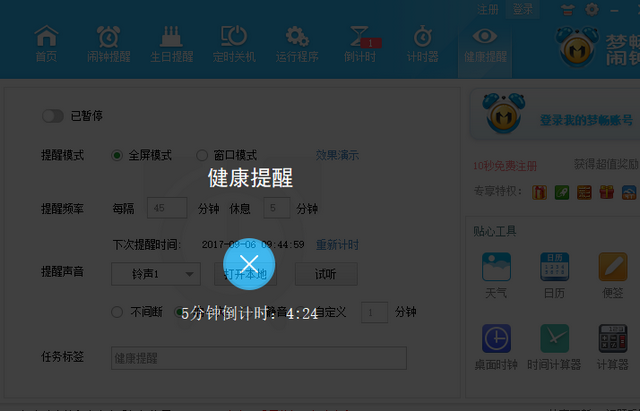
Task: Open the 首页 home tab
Action: coord(46,42)
